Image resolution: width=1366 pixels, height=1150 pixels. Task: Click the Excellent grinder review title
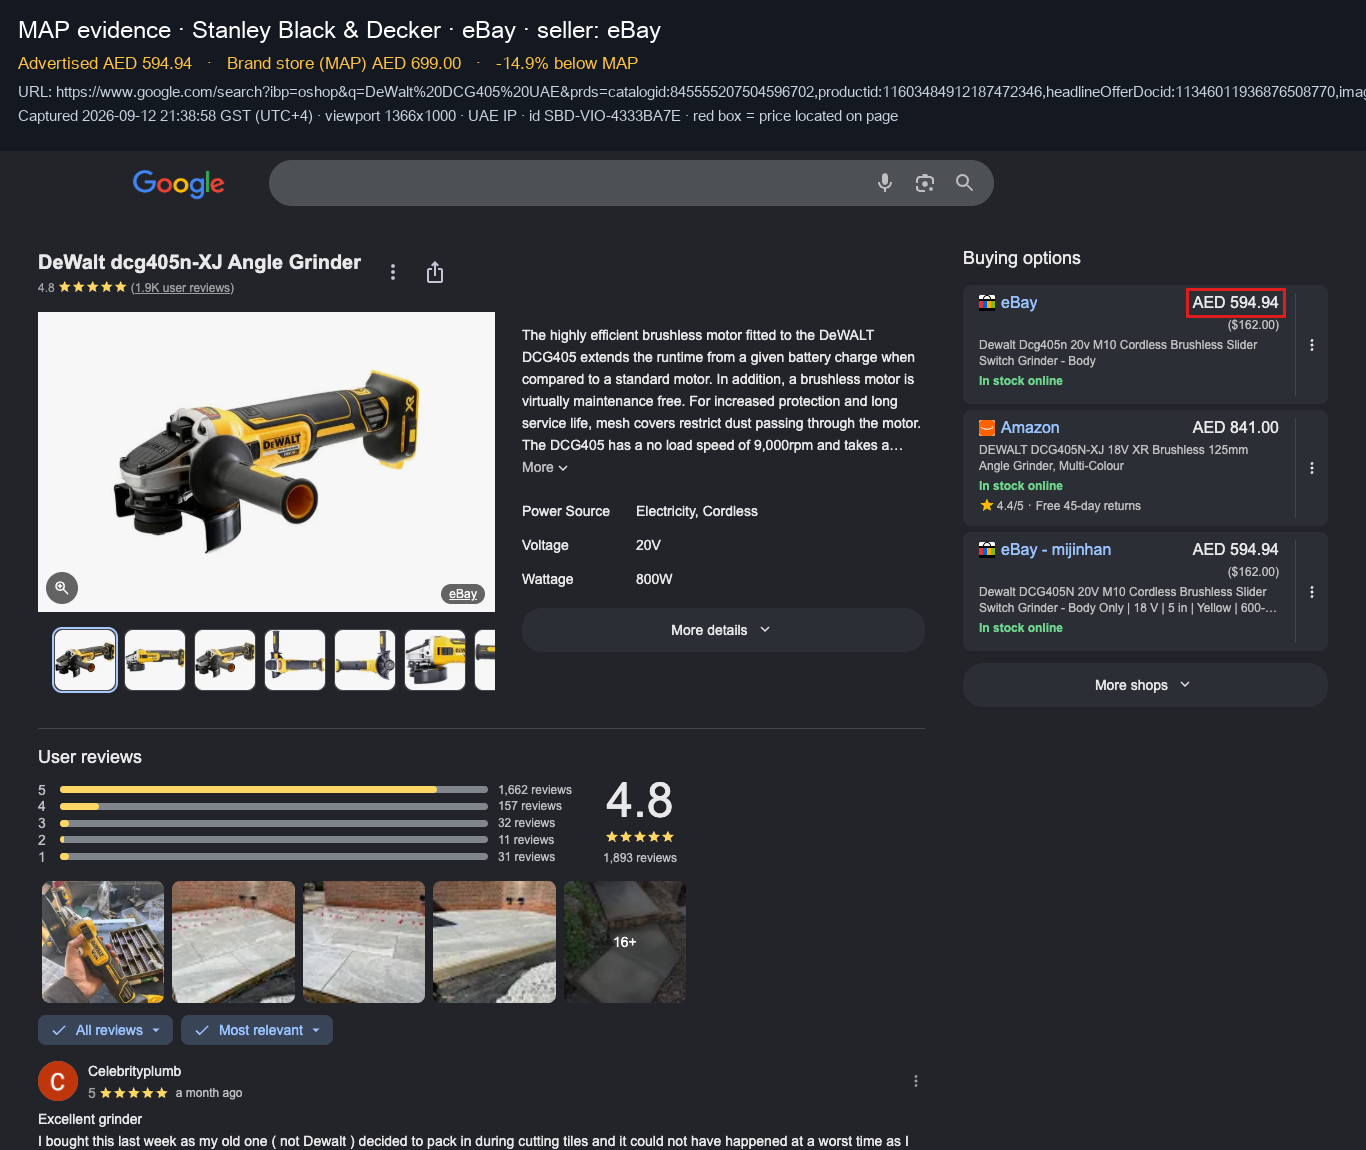pyautogui.click(x=90, y=1119)
